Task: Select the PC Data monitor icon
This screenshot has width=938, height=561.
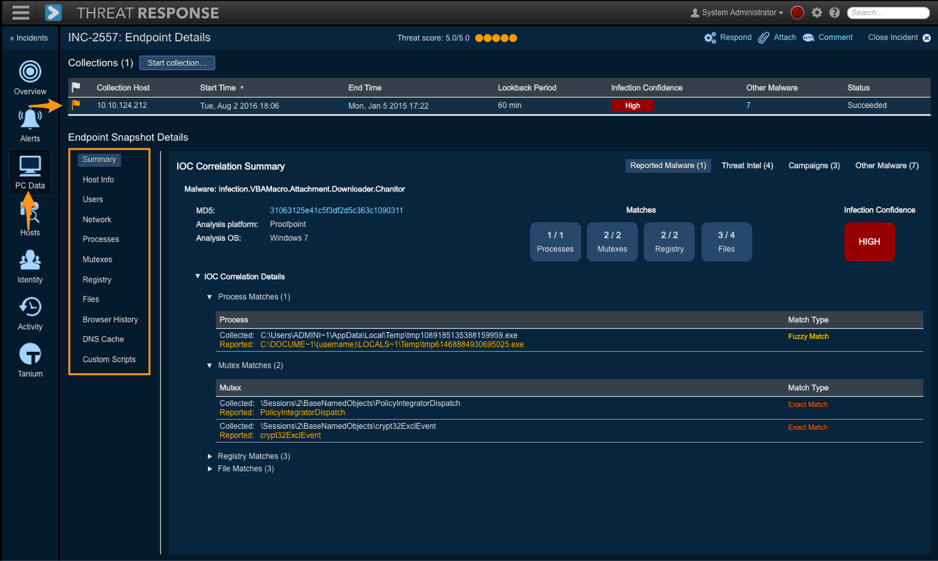Action: 30,167
